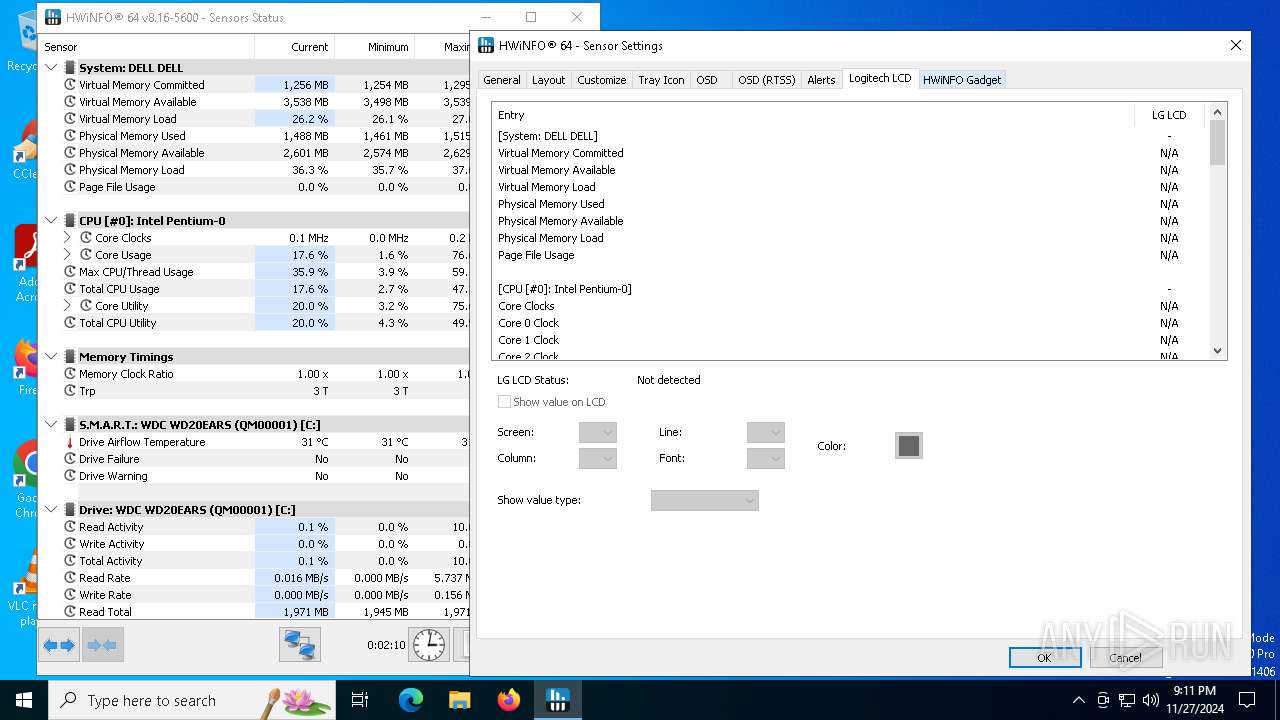1280x720 pixels.
Task: Click the clock reset timer icon
Action: [x=429, y=645]
